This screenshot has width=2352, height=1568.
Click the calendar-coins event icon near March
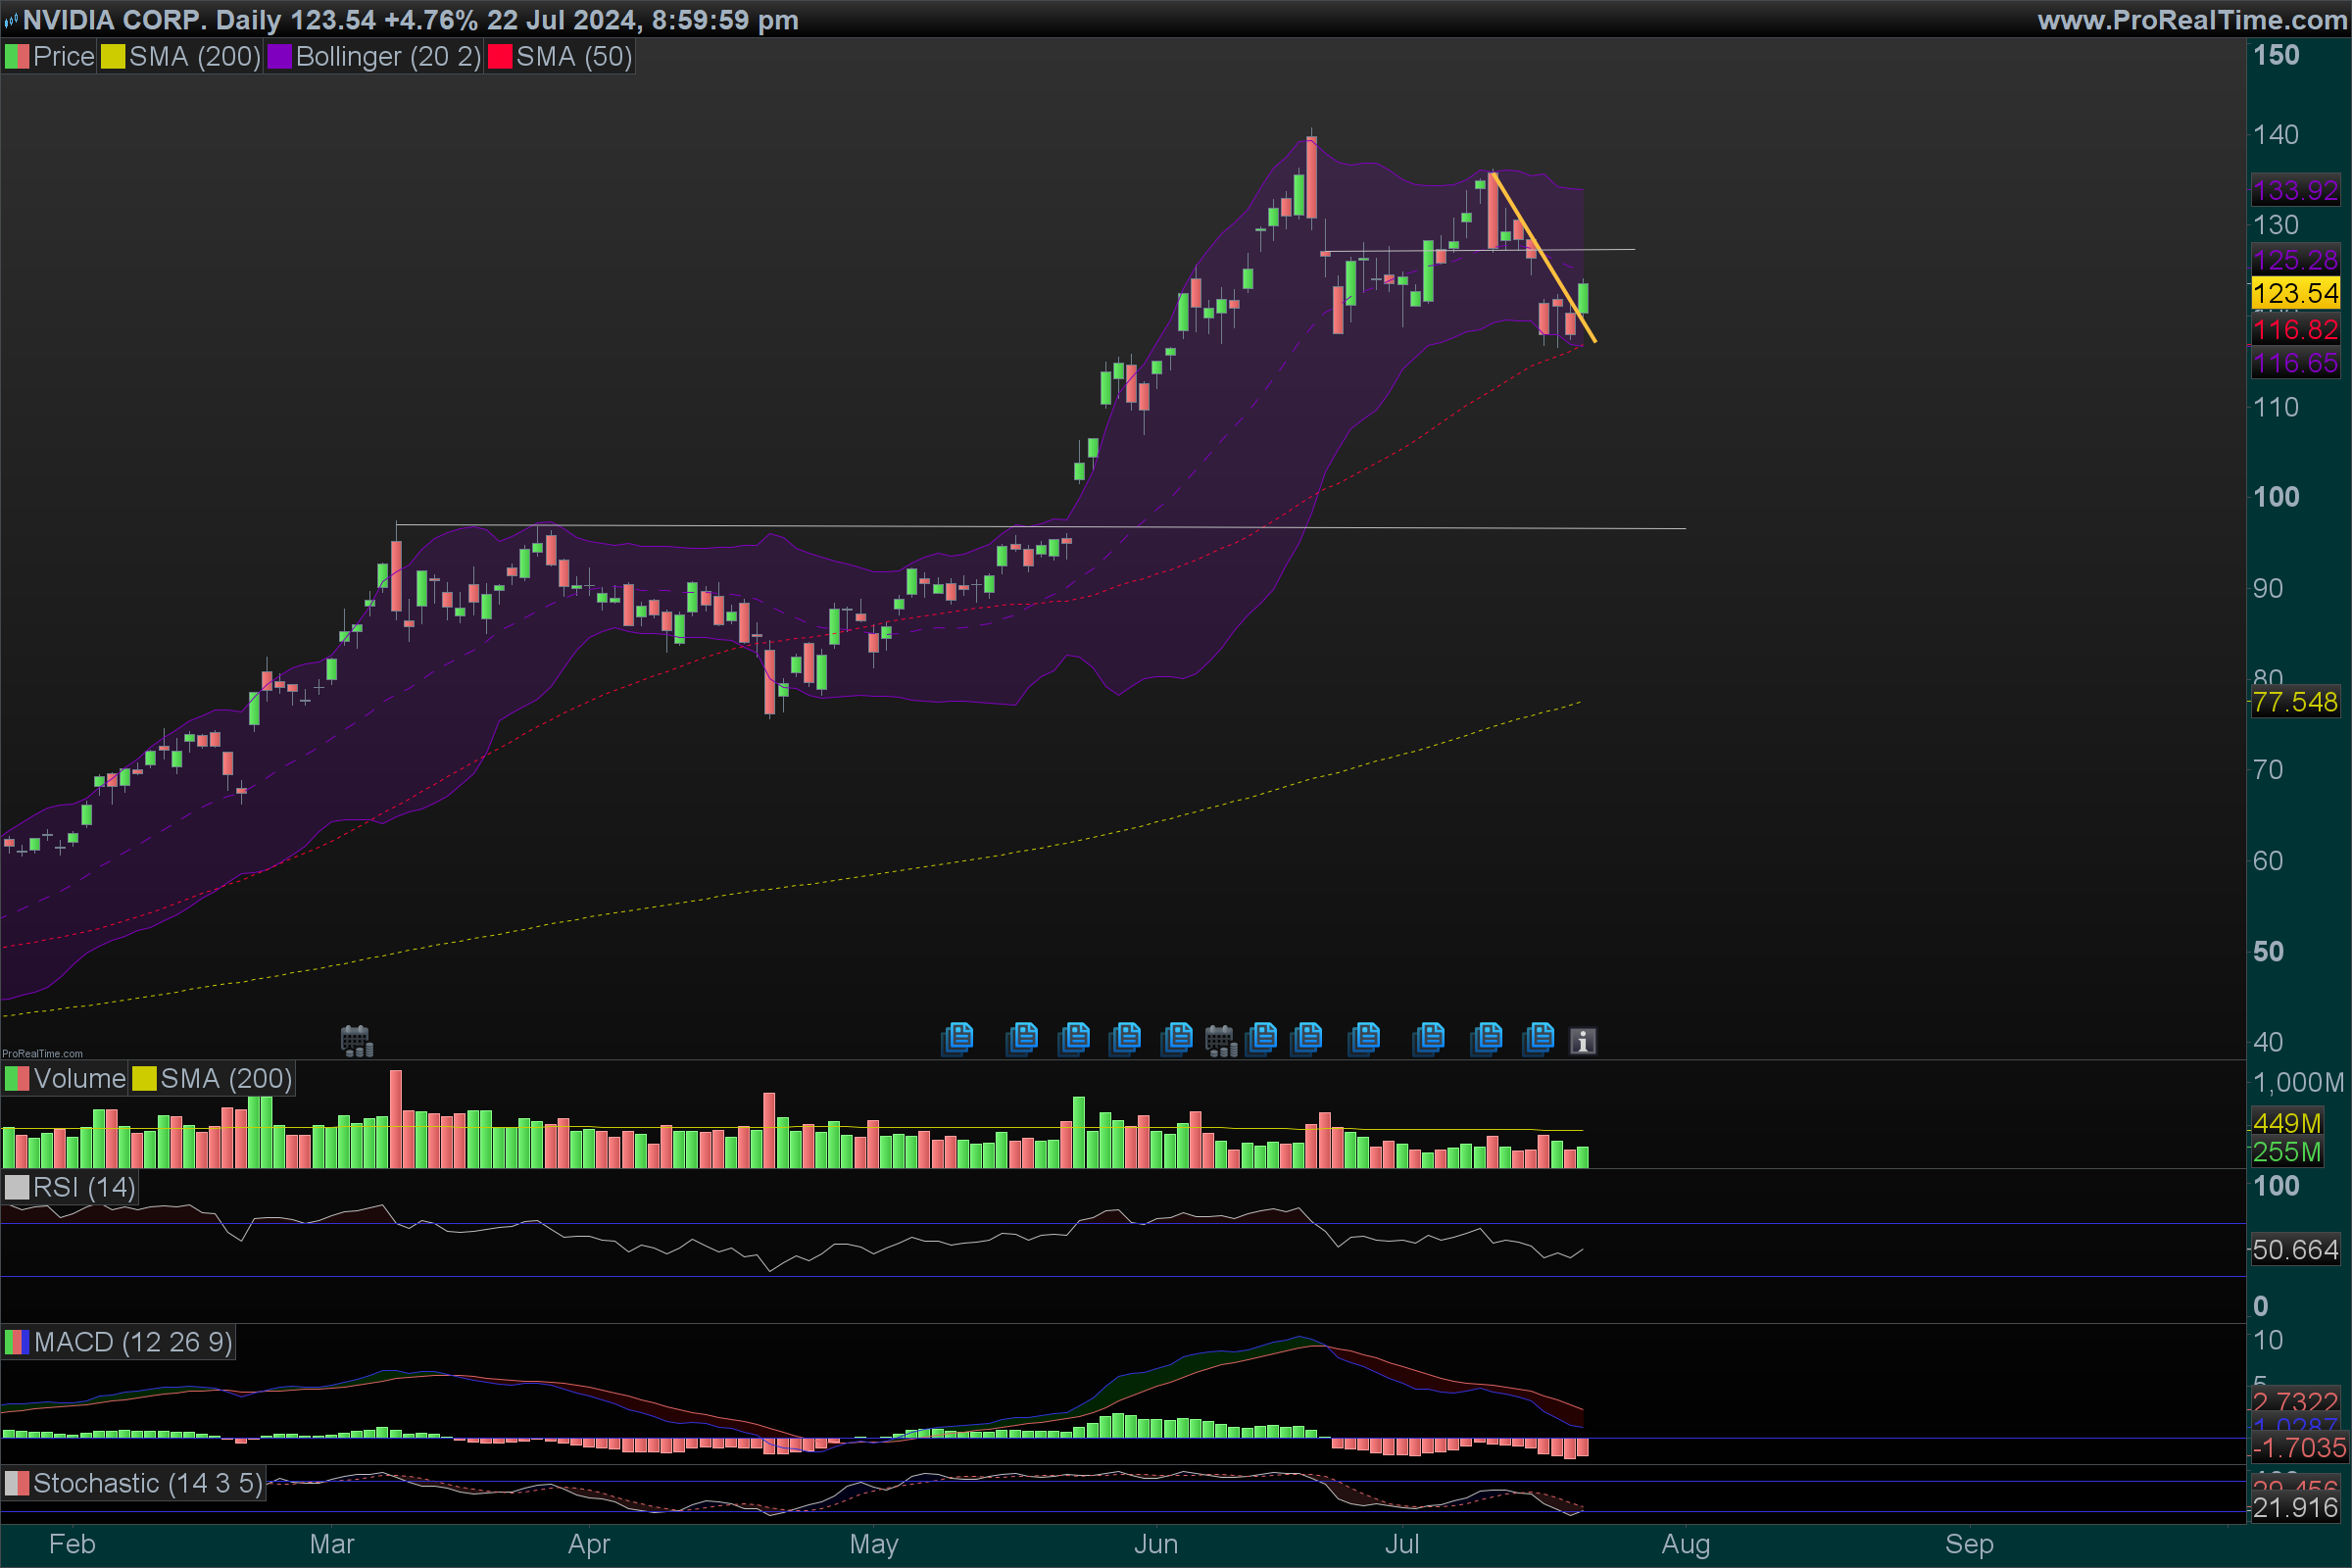click(x=356, y=1040)
